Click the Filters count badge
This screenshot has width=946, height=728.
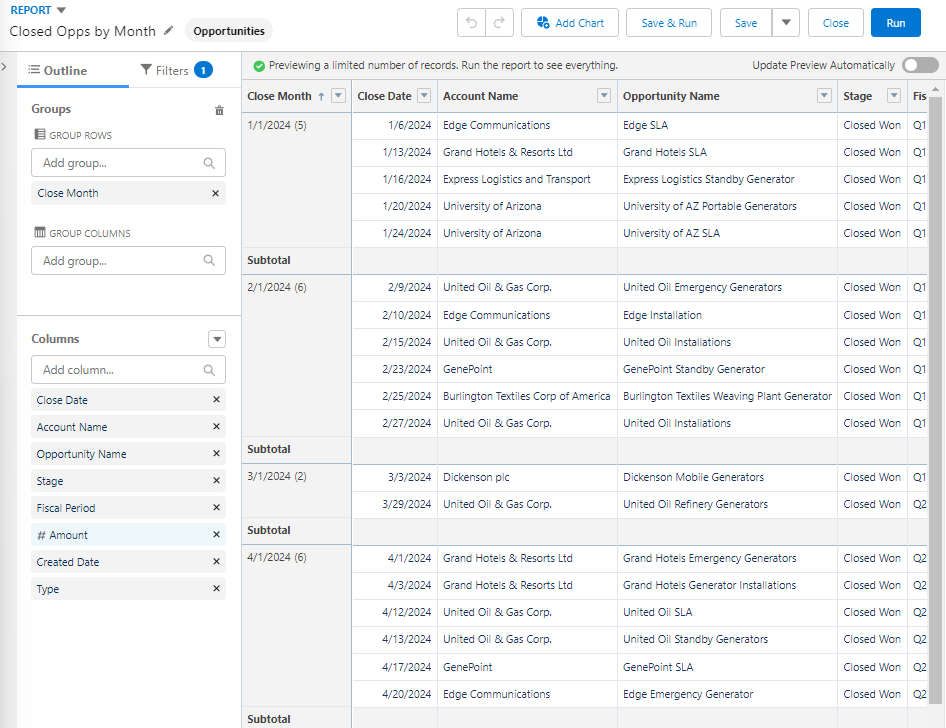pos(203,71)
